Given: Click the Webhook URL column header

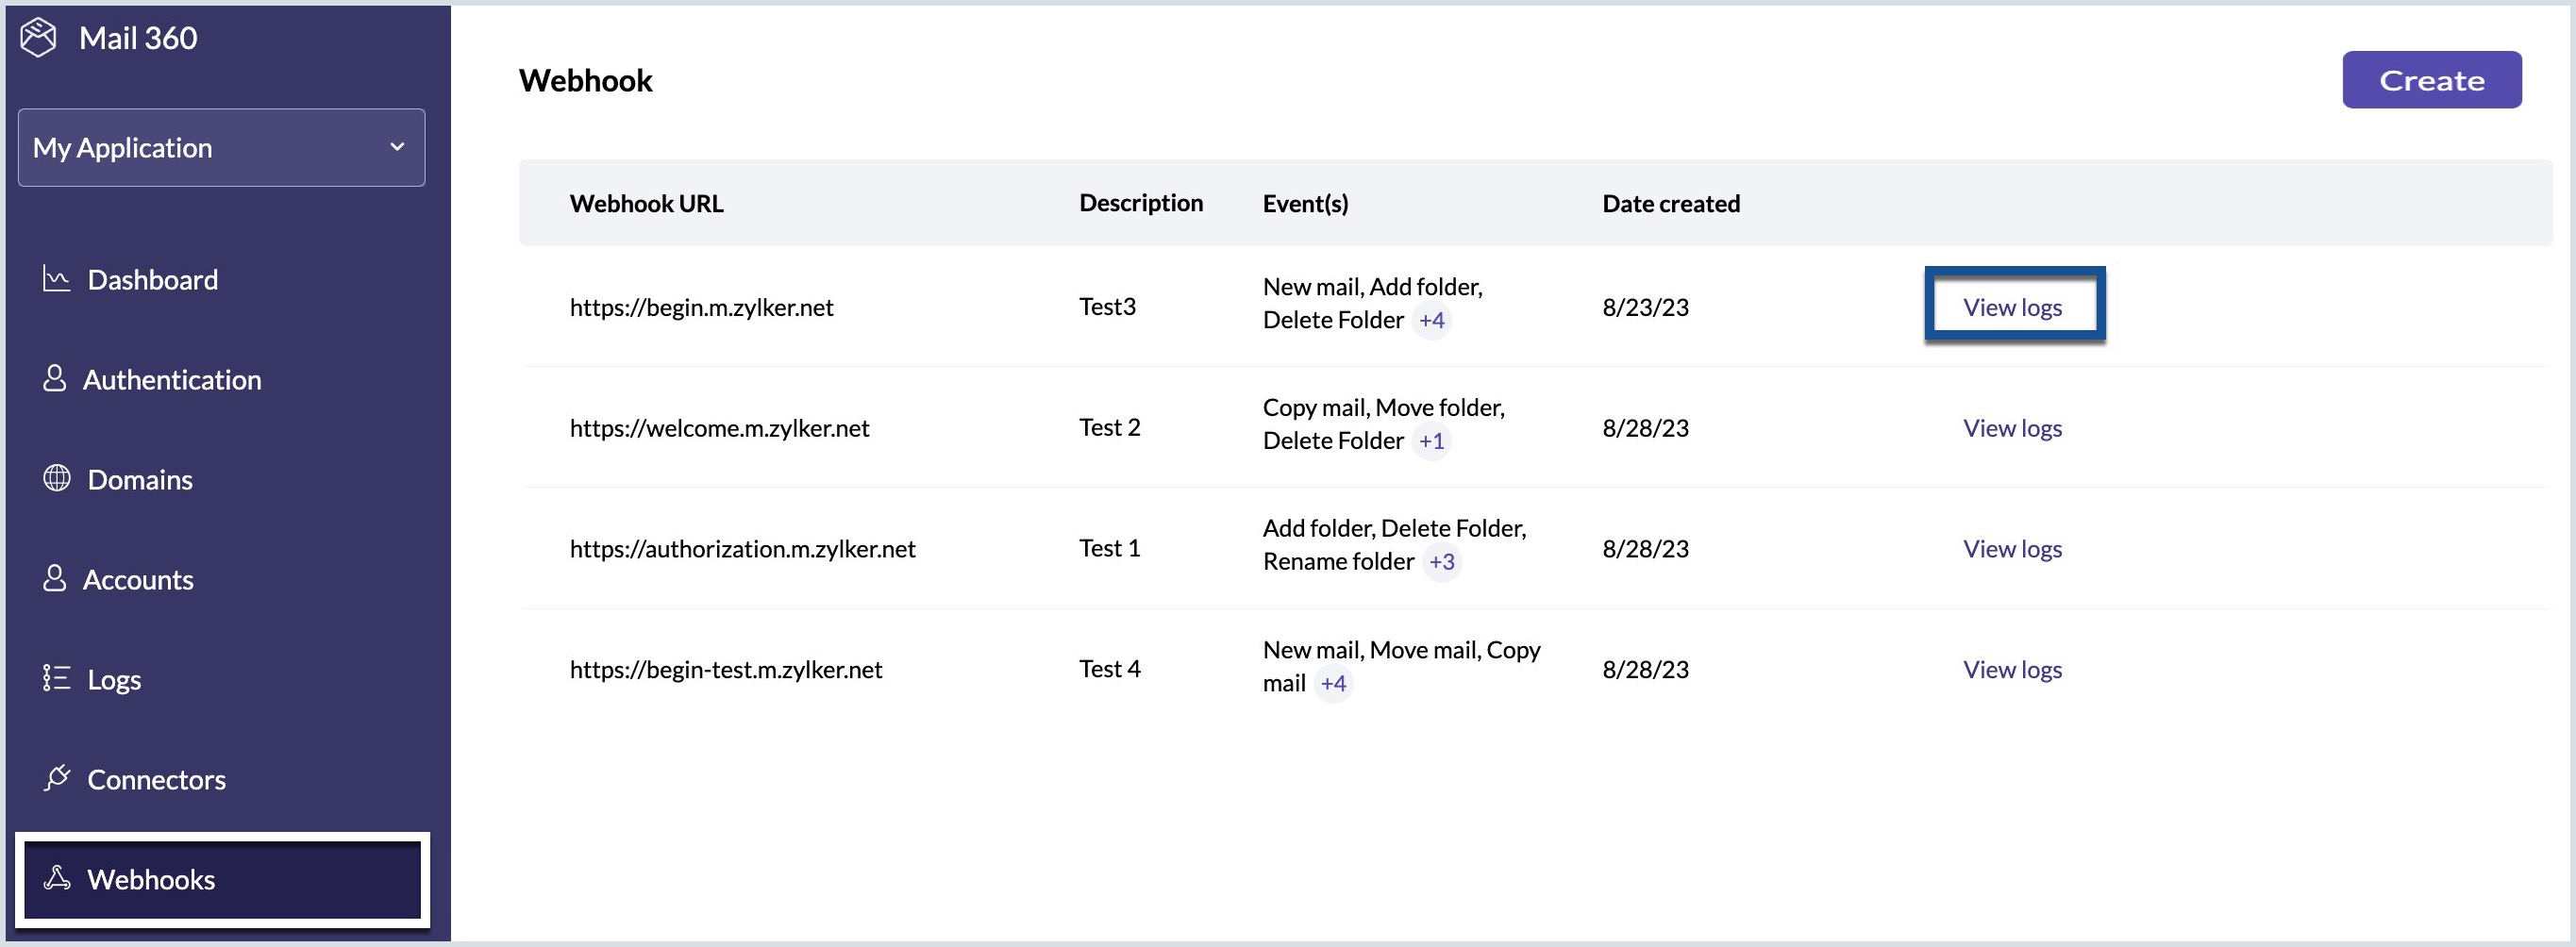Looking at the screenshot, I should click(x=646, y=203).
